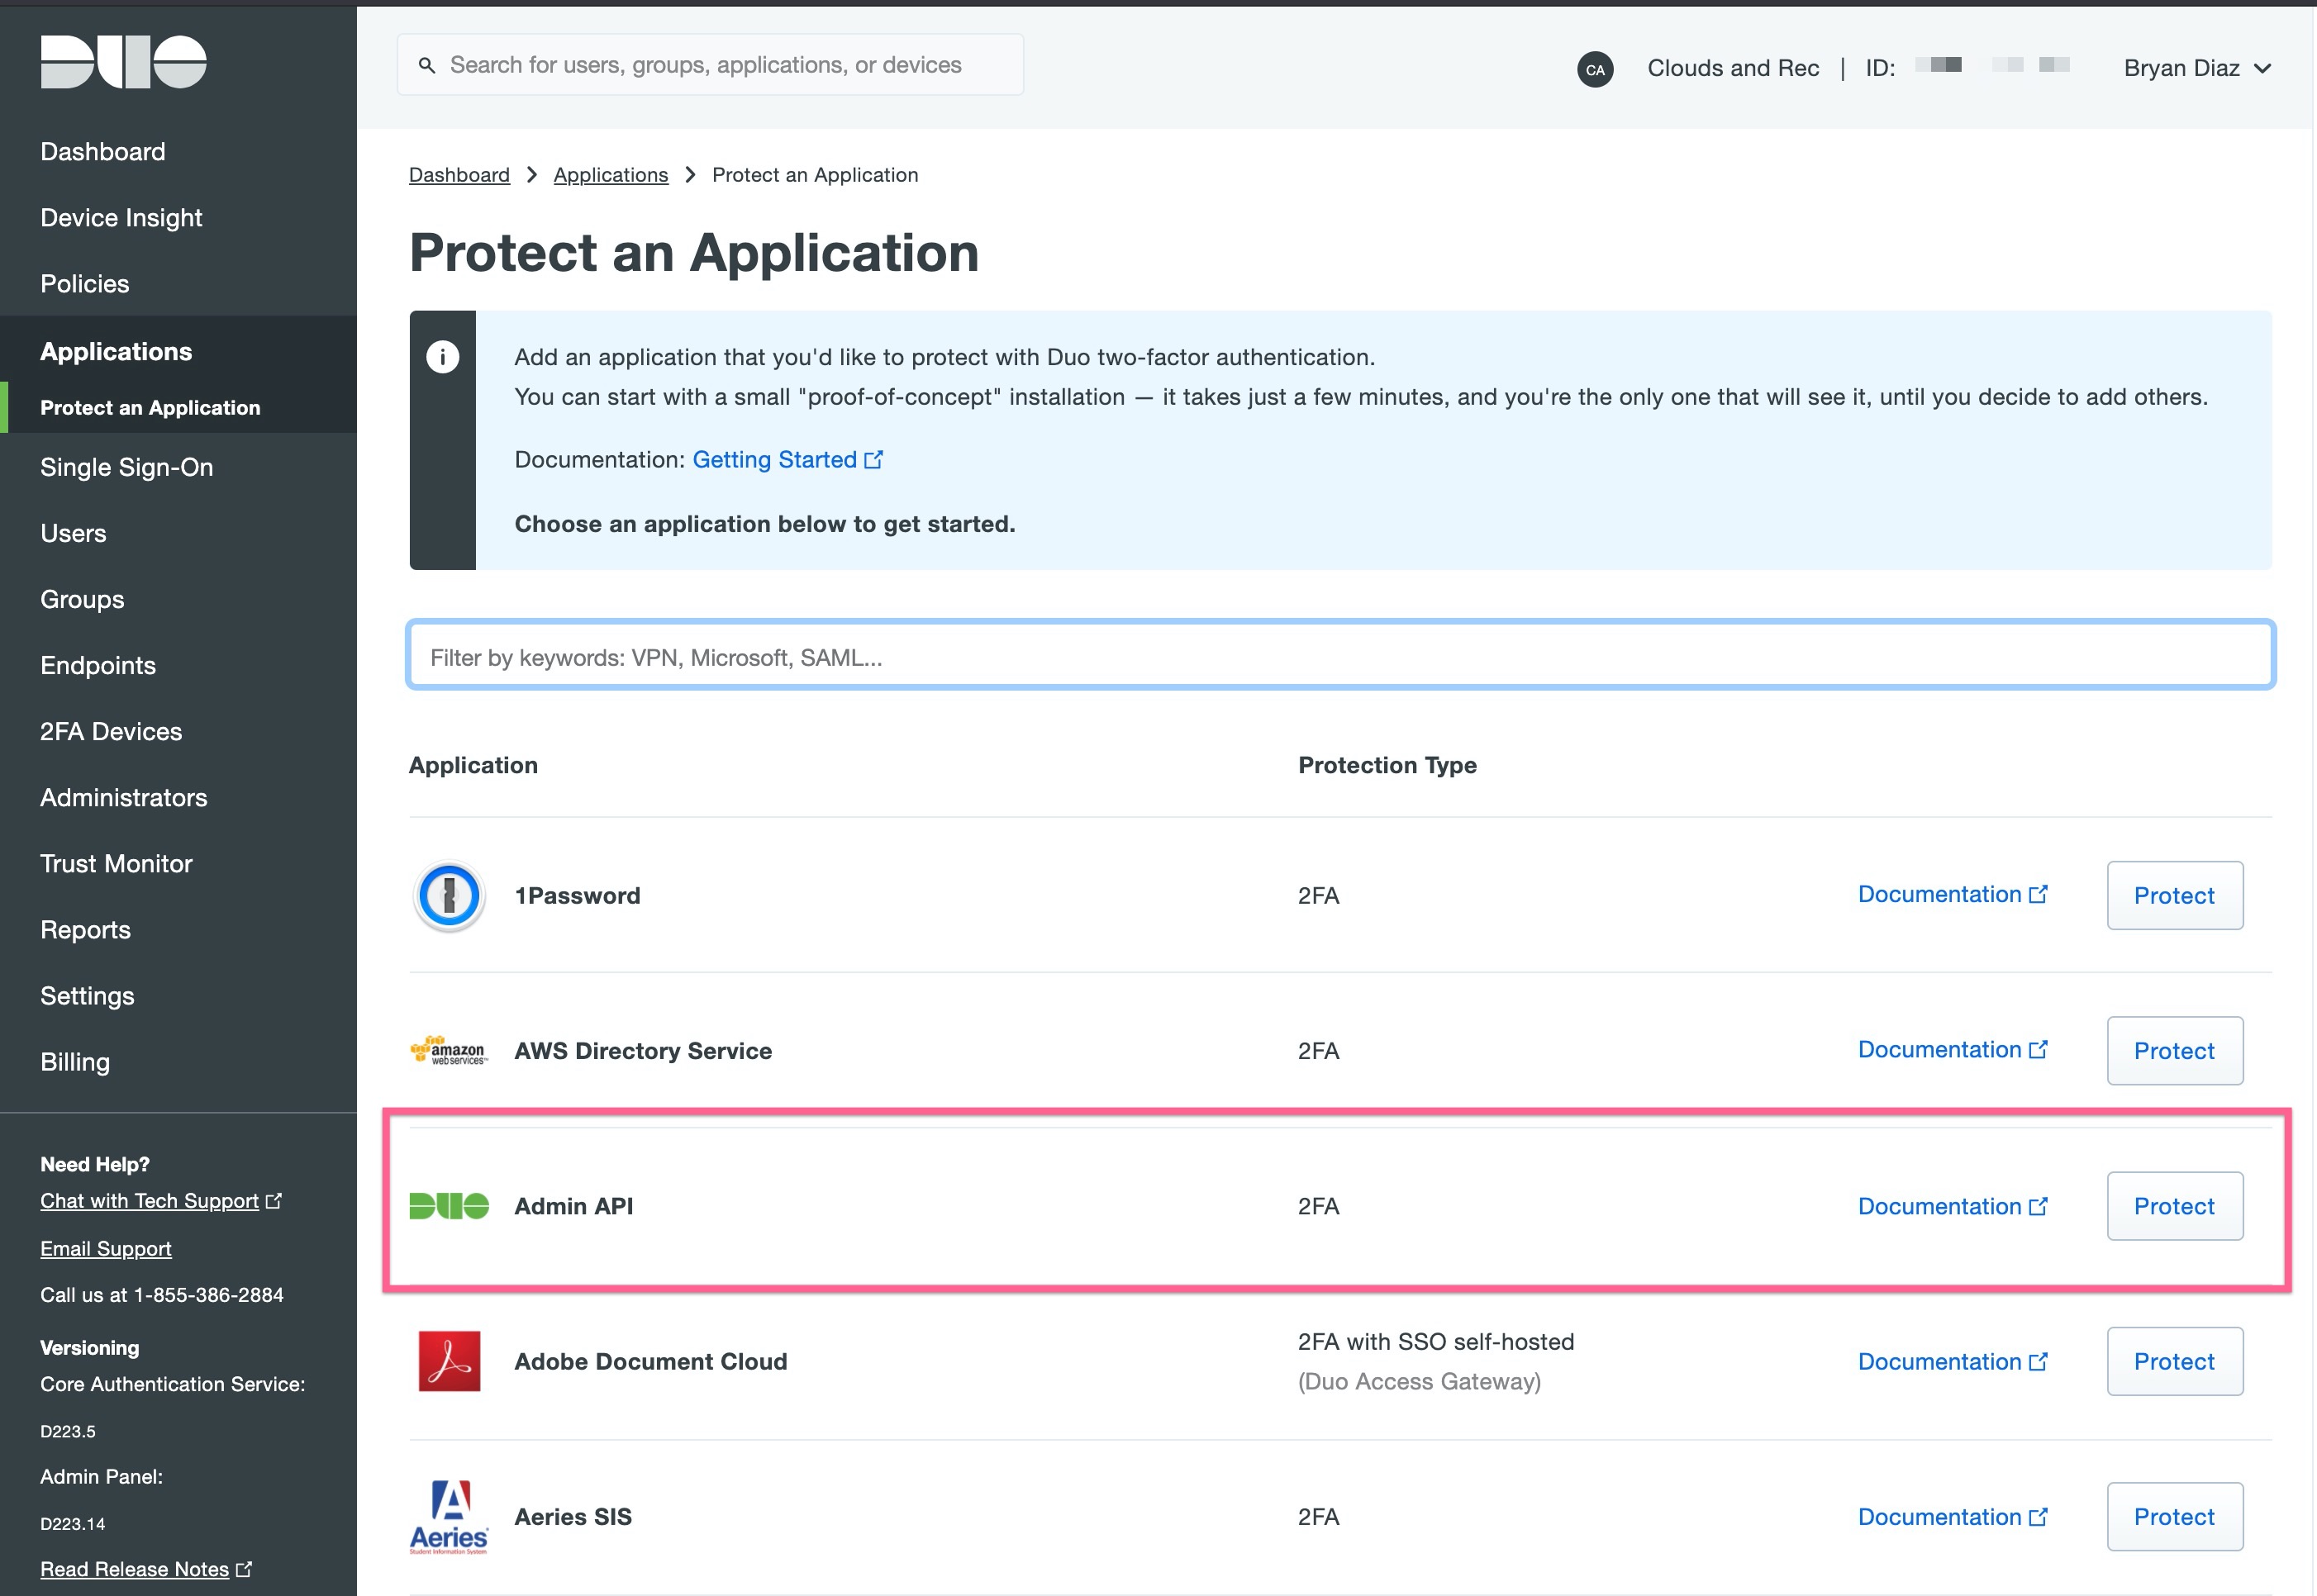Click the green Duo Admin API logo
The image size is (2317, 1596).
[x=449, y=1206]
